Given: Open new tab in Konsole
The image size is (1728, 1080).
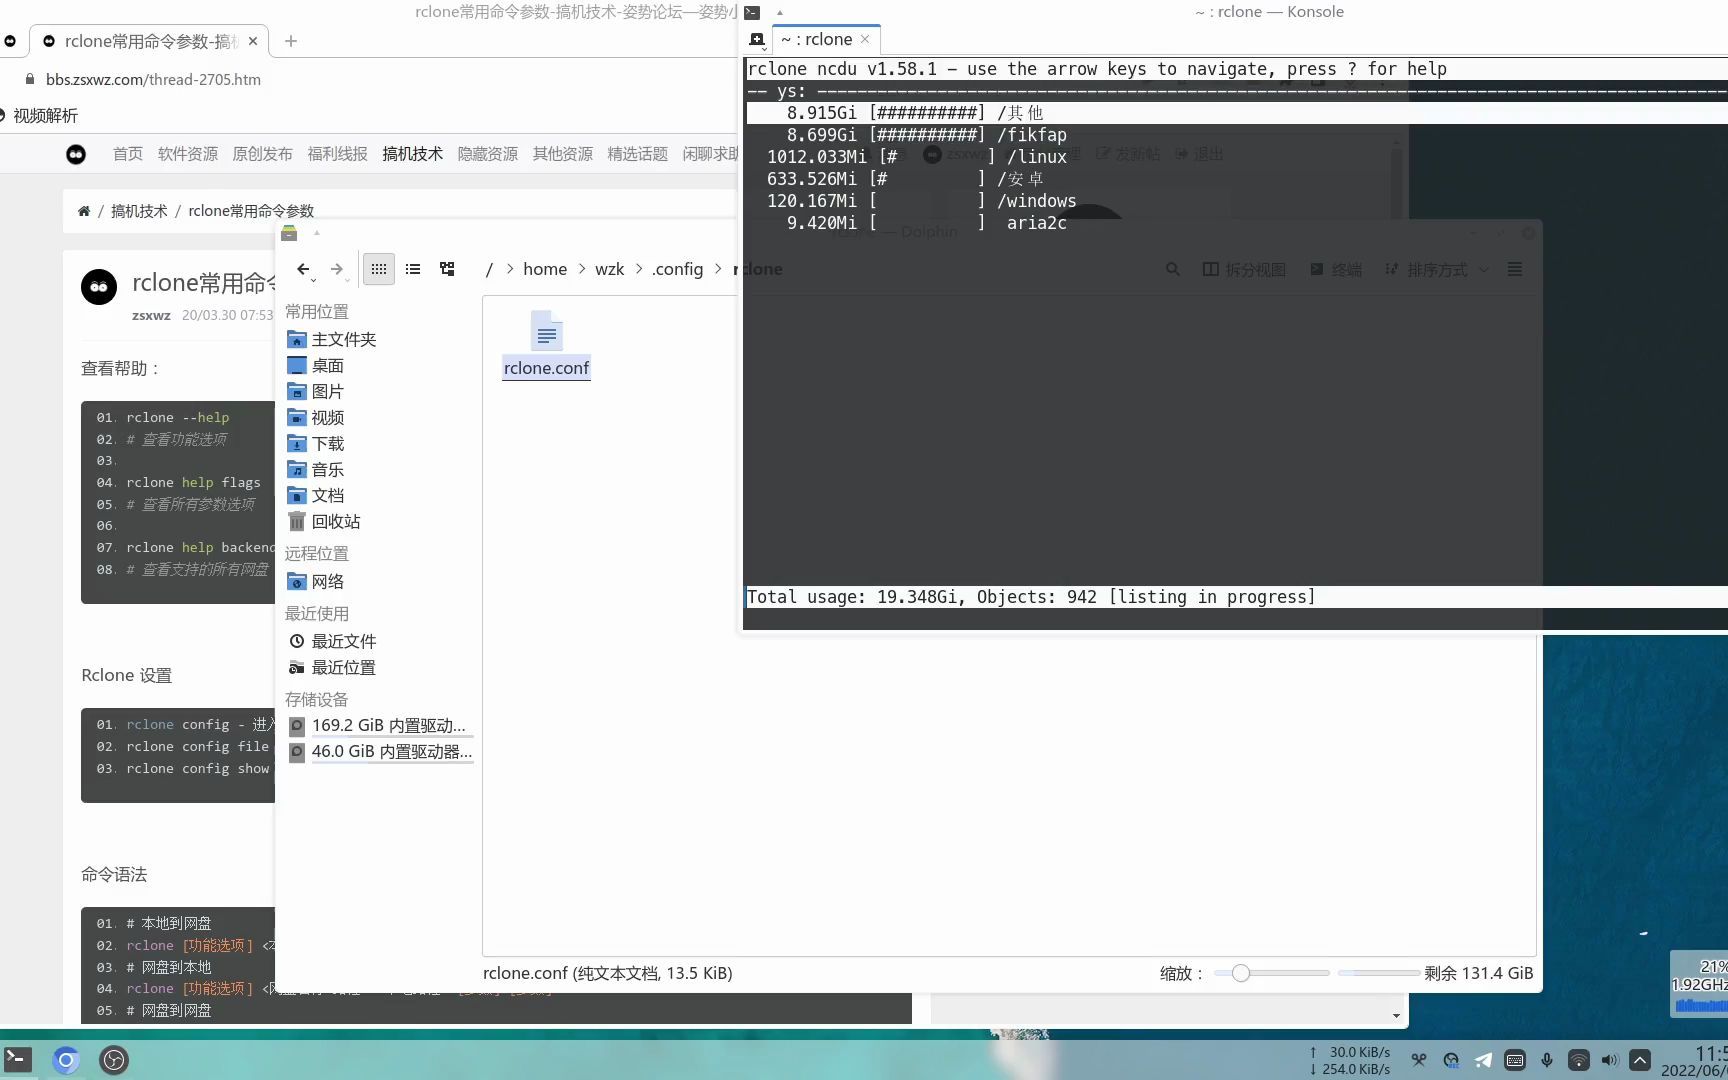Looking at the screenshot, I should [757, 40].
